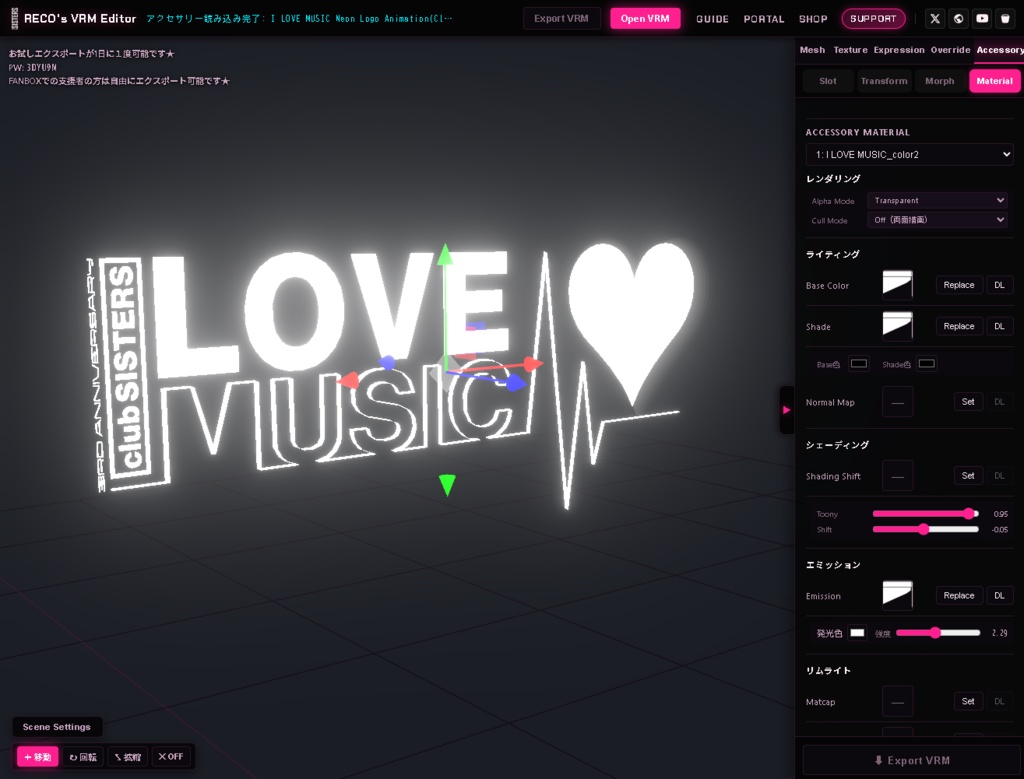This screenshot has width=1024, height=779.
Task: Click the globe website icon
Action: (x=958, y=18)
